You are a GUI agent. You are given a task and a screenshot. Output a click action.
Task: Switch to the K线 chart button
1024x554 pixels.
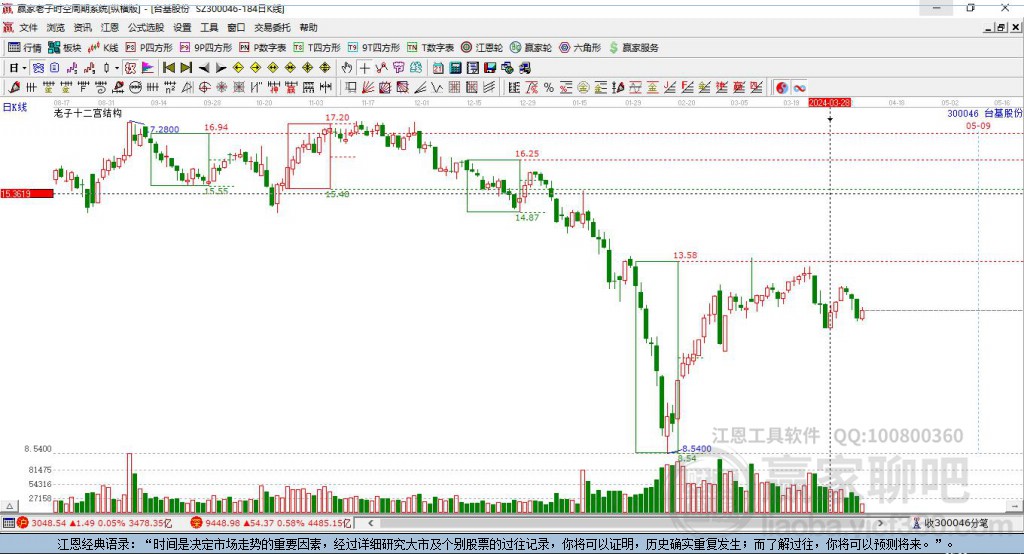103,48
